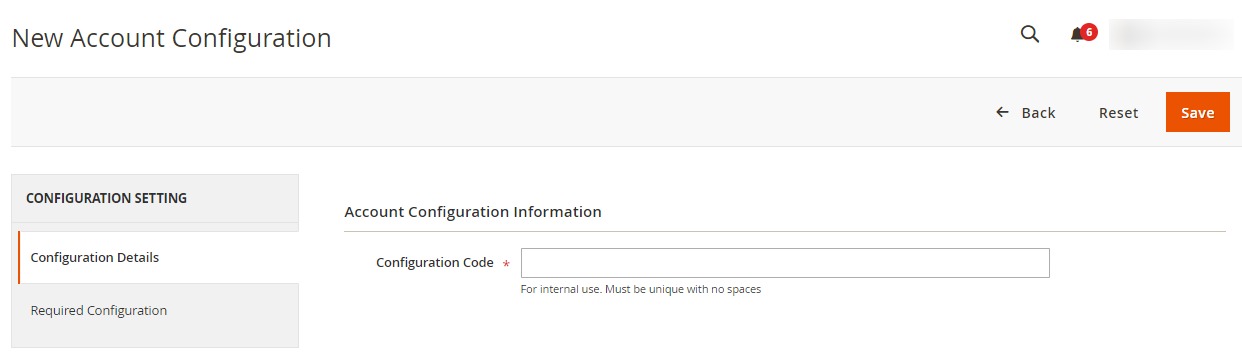Click the red required asterisk
Image resolution: width=1242 pixels, height=362 pixels.
coord(506,265)
